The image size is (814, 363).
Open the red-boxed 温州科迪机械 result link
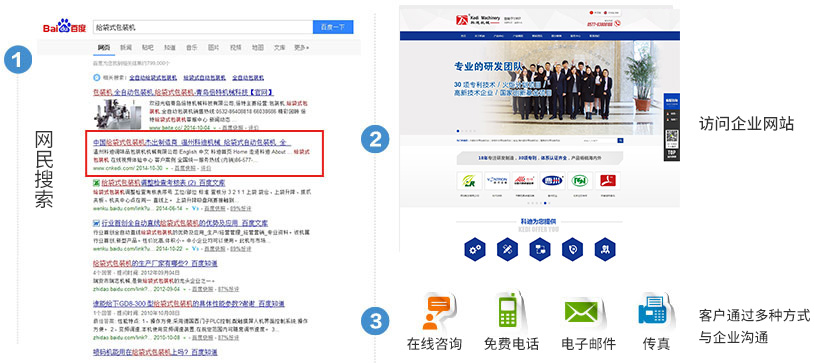pyautogui.click(x=192, y=142)
